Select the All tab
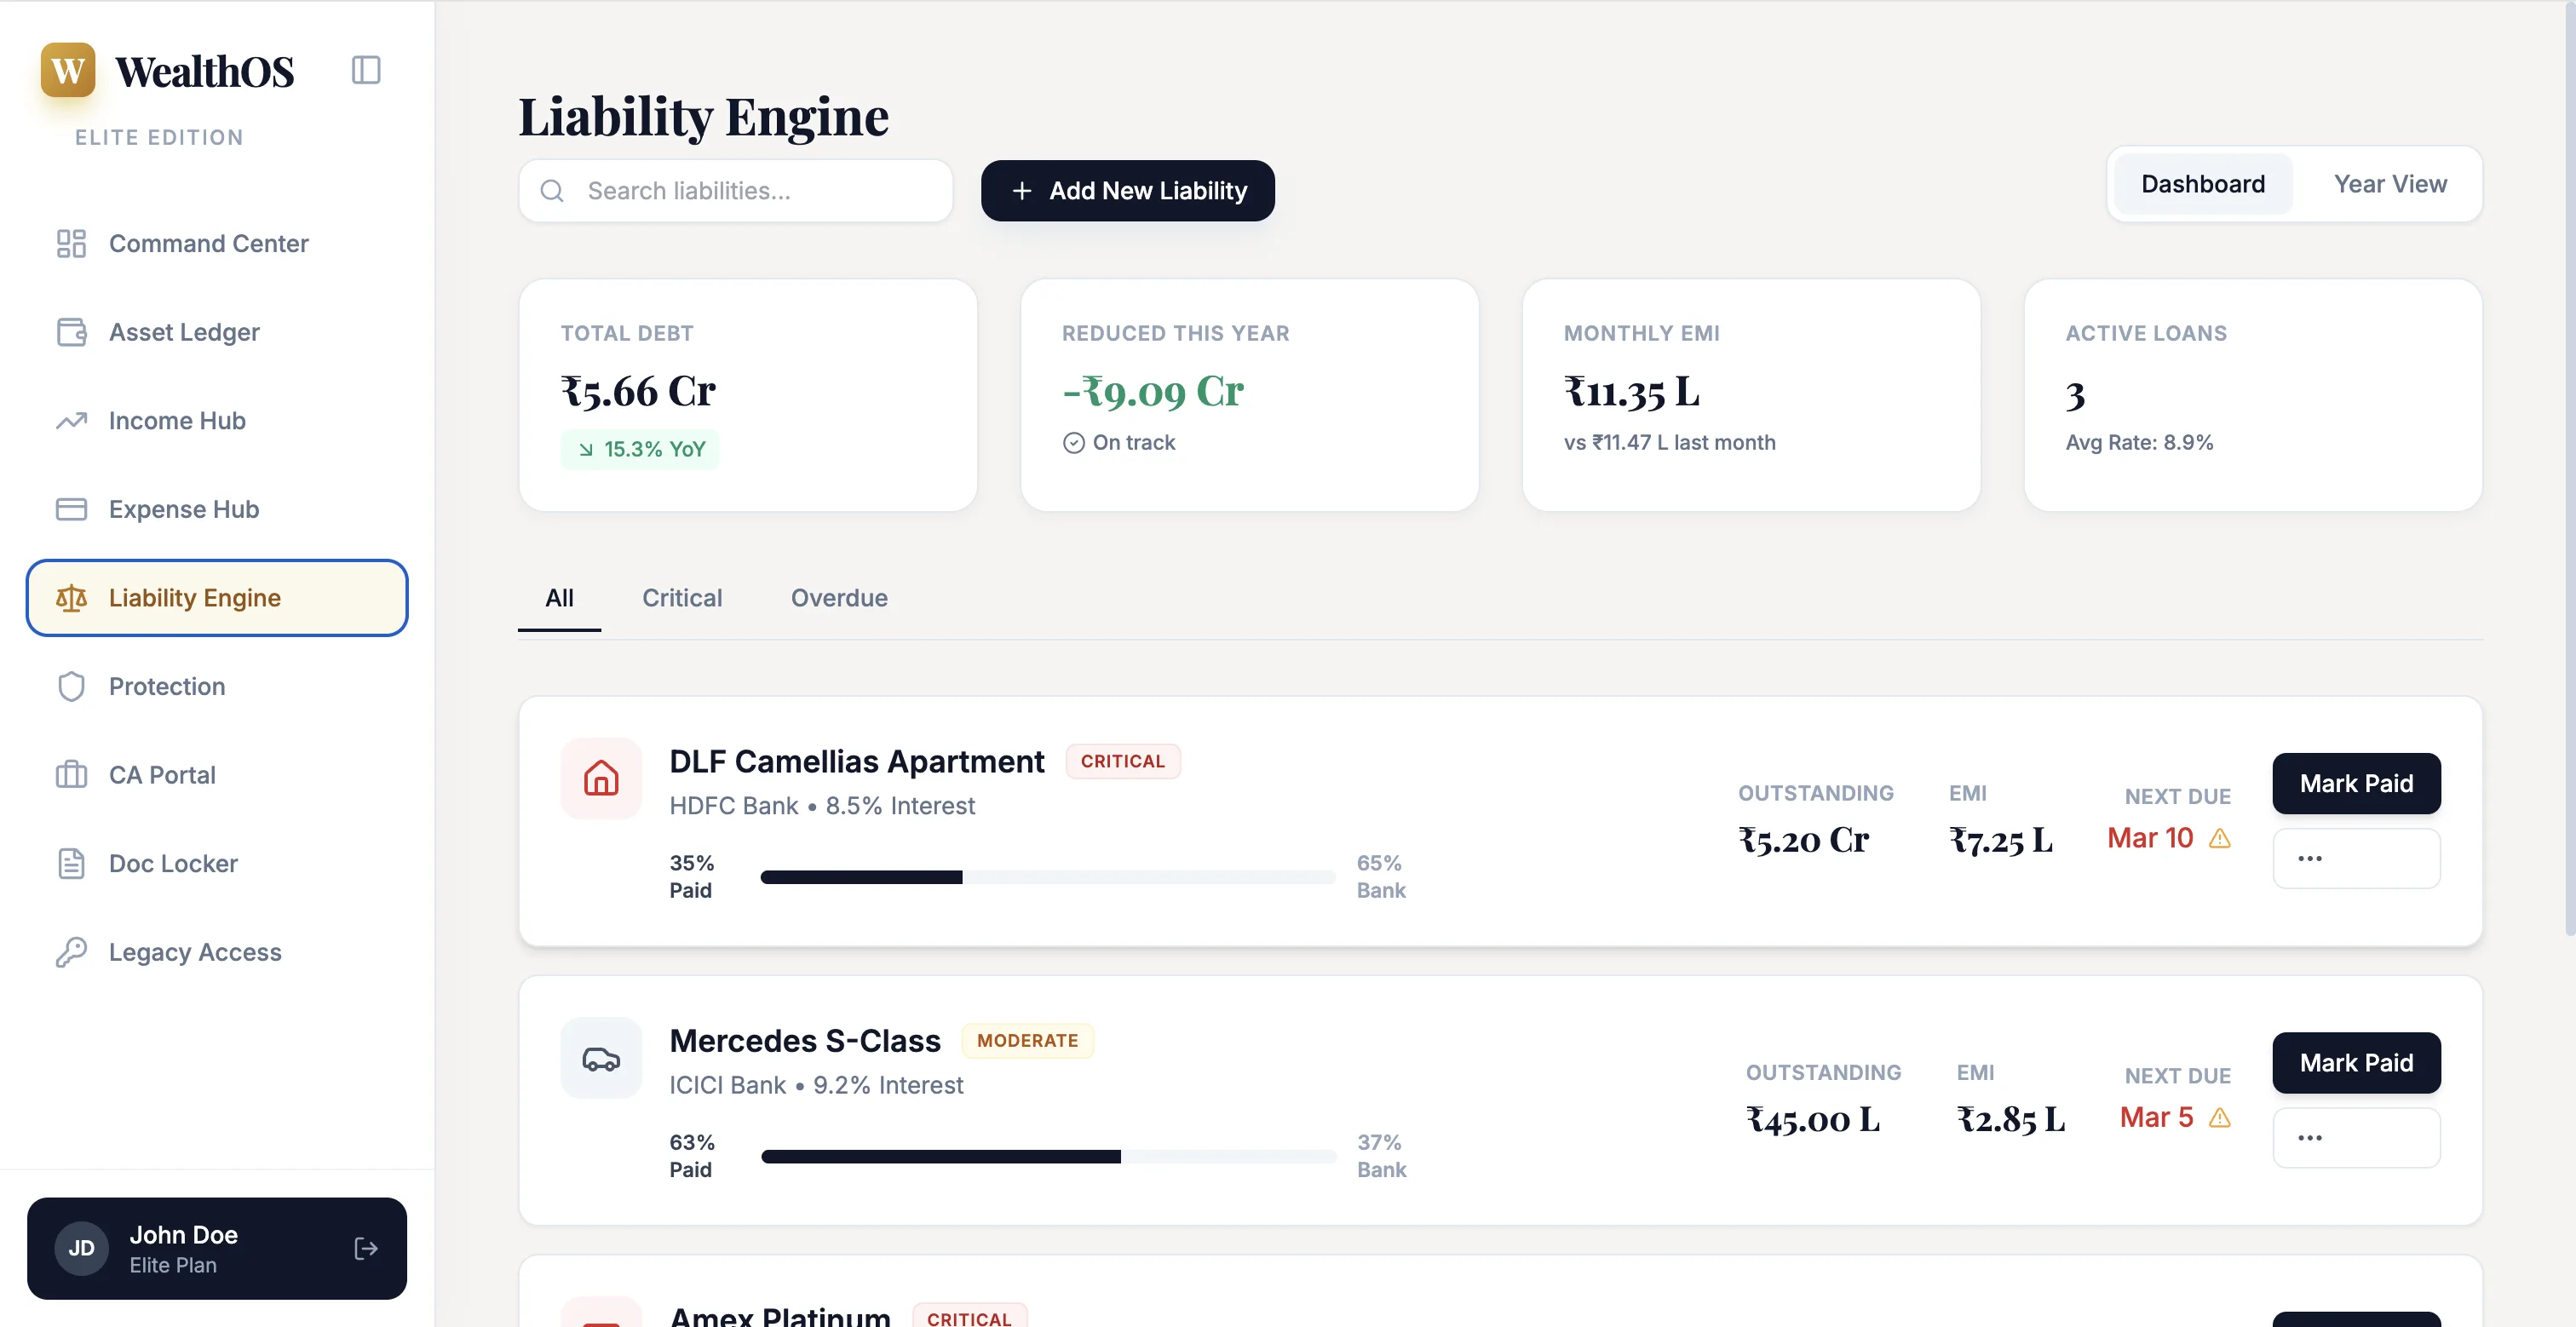The height and width of the screenshot is (1327, 2576). pyautogui.click(x=559, y=598)
